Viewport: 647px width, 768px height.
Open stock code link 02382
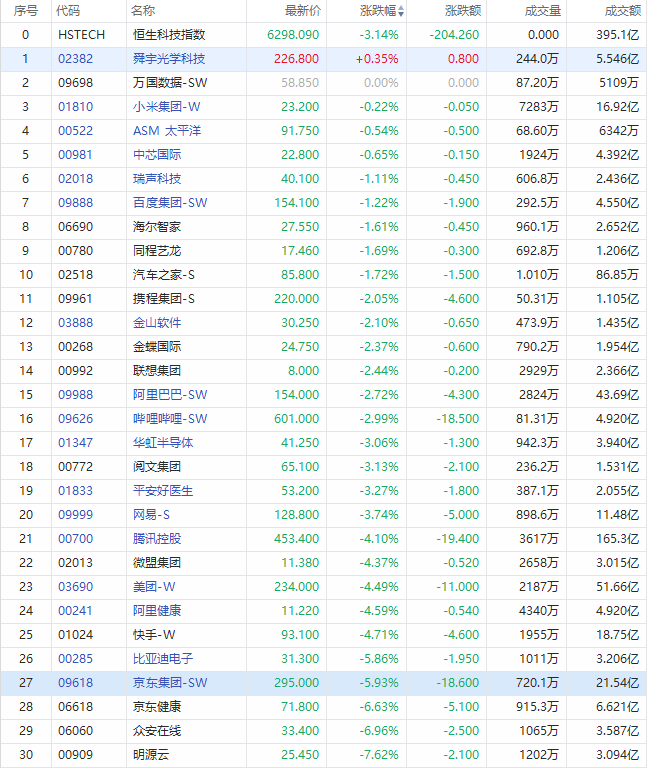point(75,59)
